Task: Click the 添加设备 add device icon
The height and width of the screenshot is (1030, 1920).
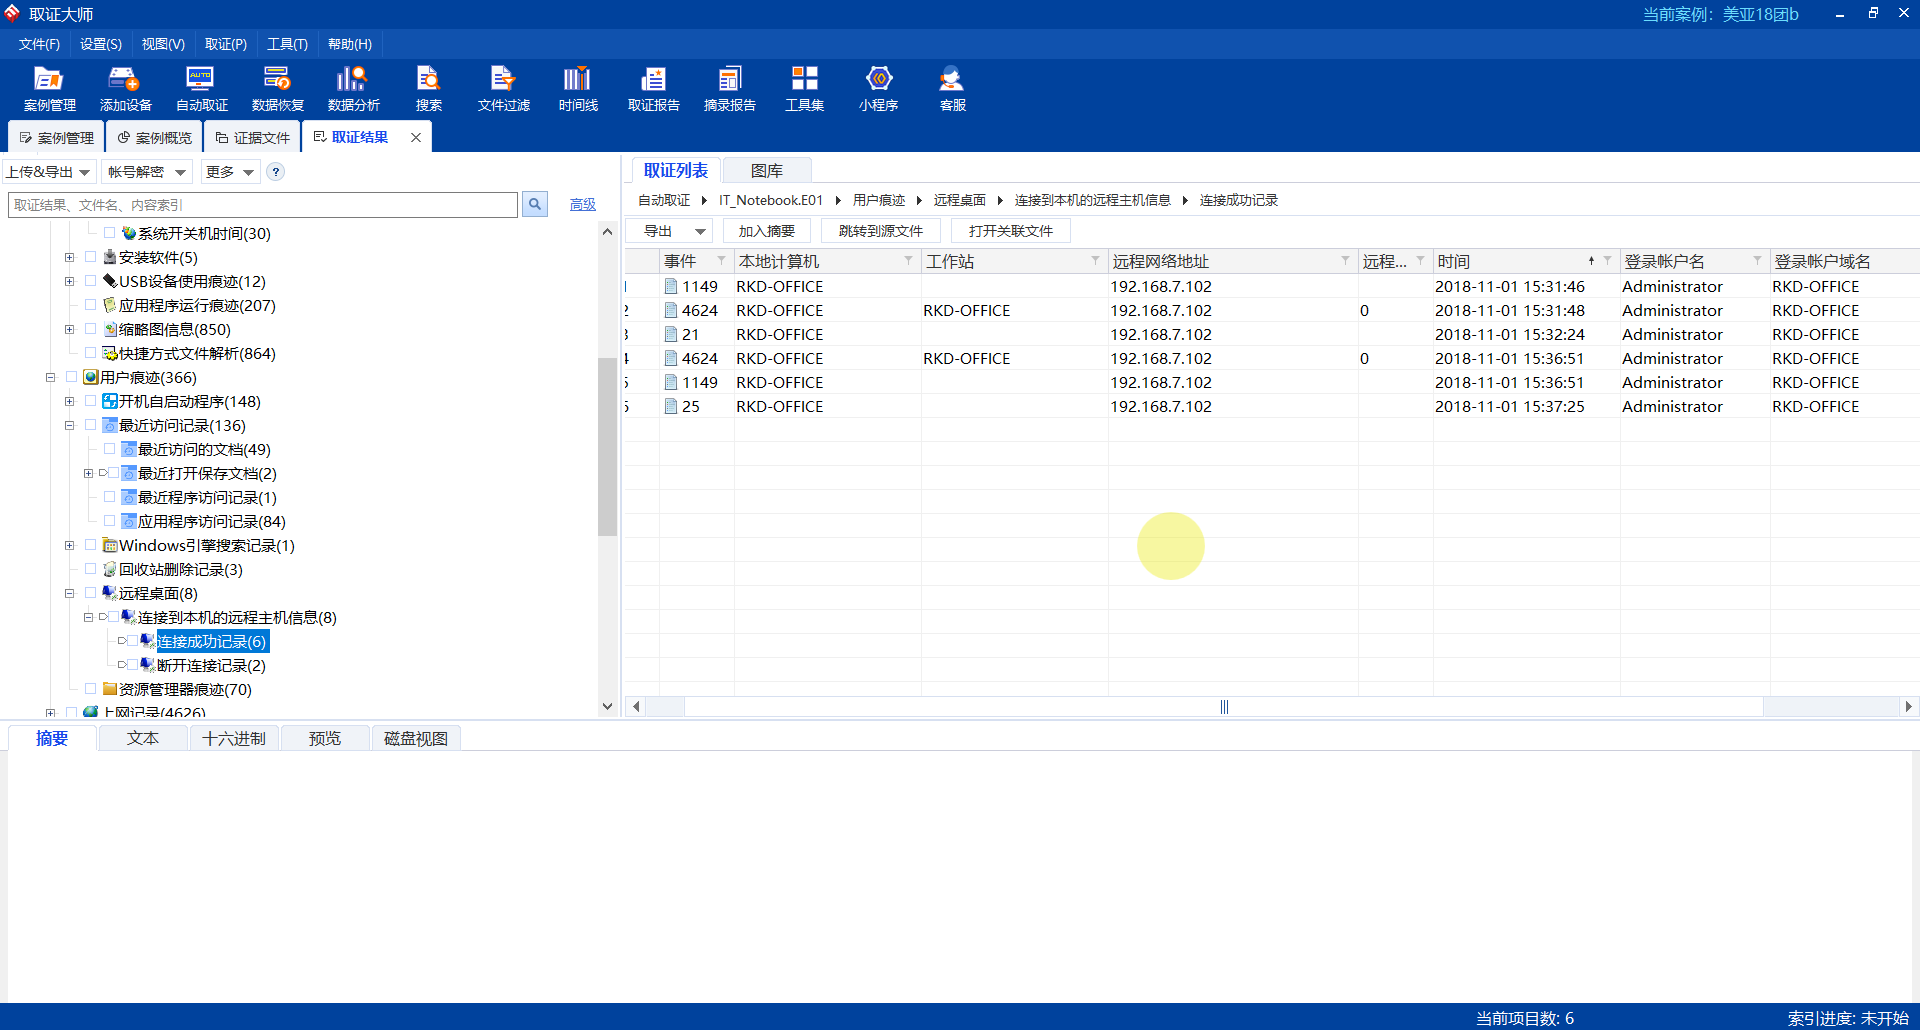Action: (x=125, y=88)
